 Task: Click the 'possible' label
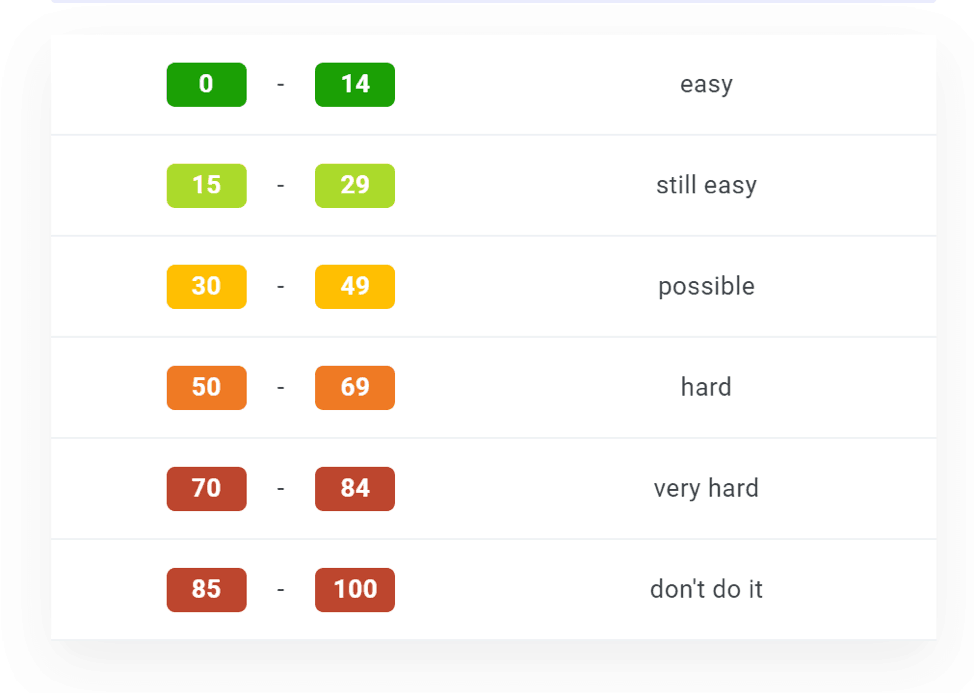pyautogui.click(x=706, y=286)
